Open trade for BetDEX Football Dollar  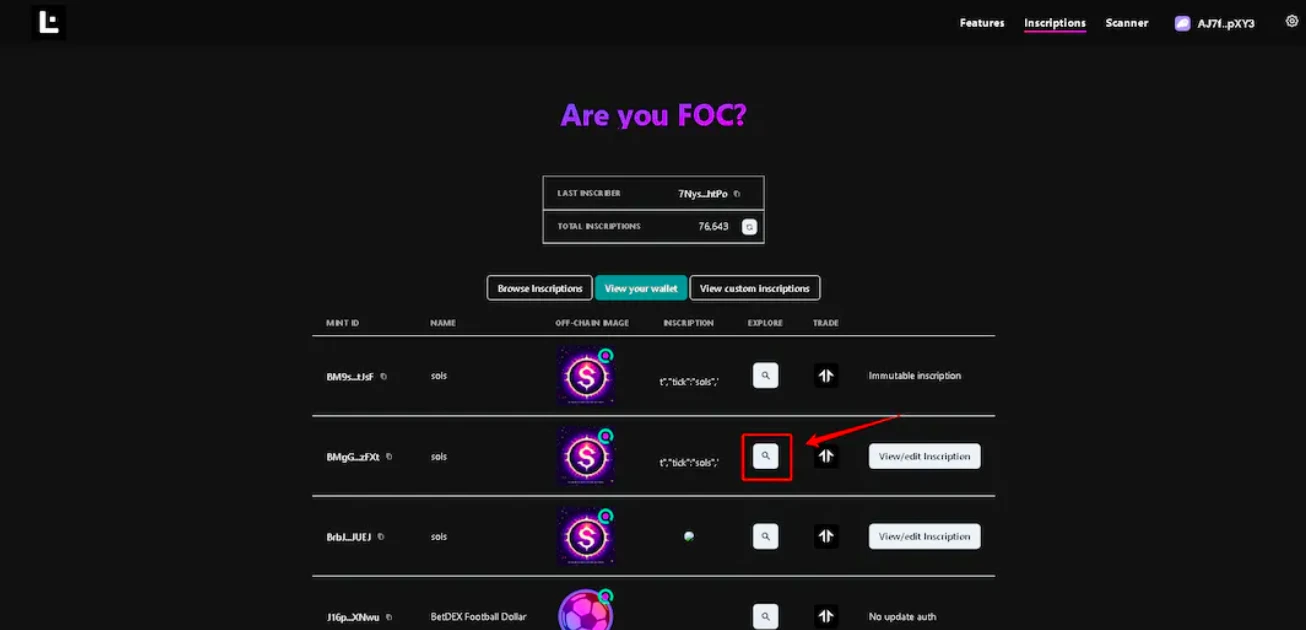coord(825,616)
